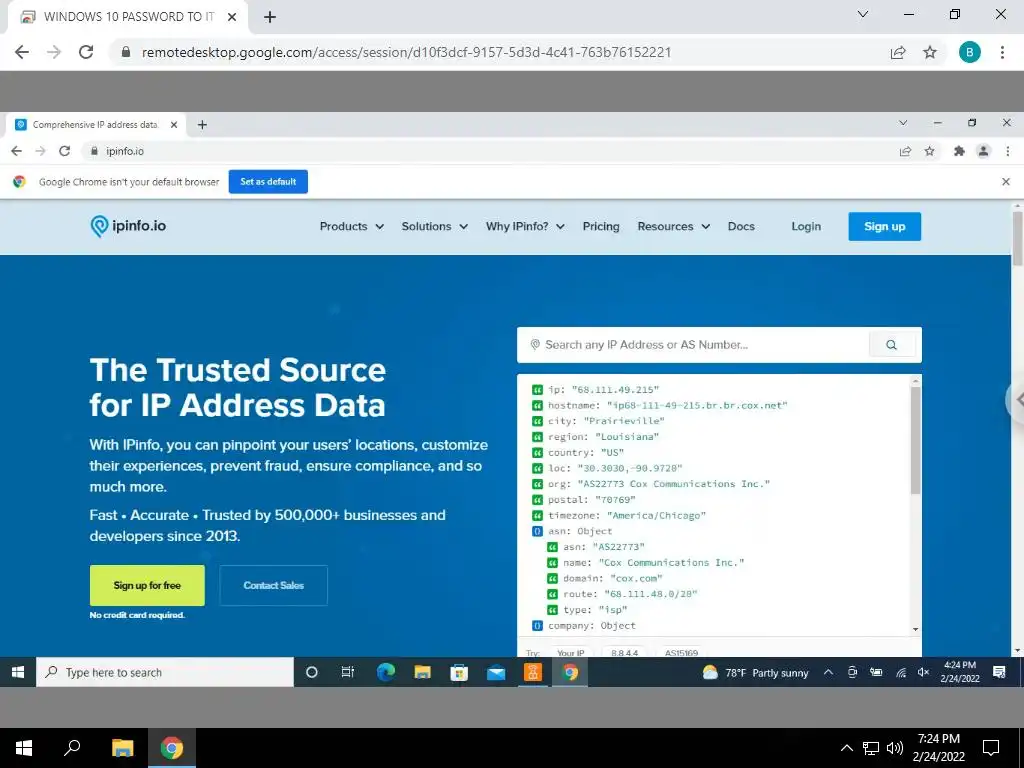Click the ipinfo.io logo
Screen dimensions: 1024x768
click(x=128, y=226)
